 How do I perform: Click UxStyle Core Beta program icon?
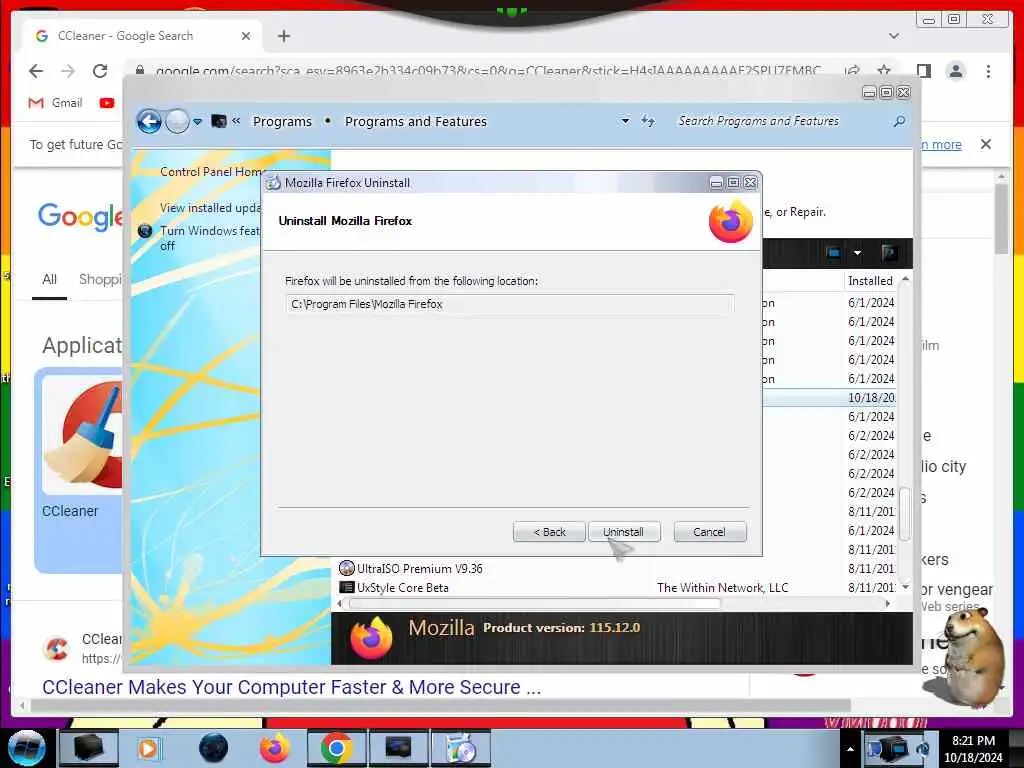347,588
